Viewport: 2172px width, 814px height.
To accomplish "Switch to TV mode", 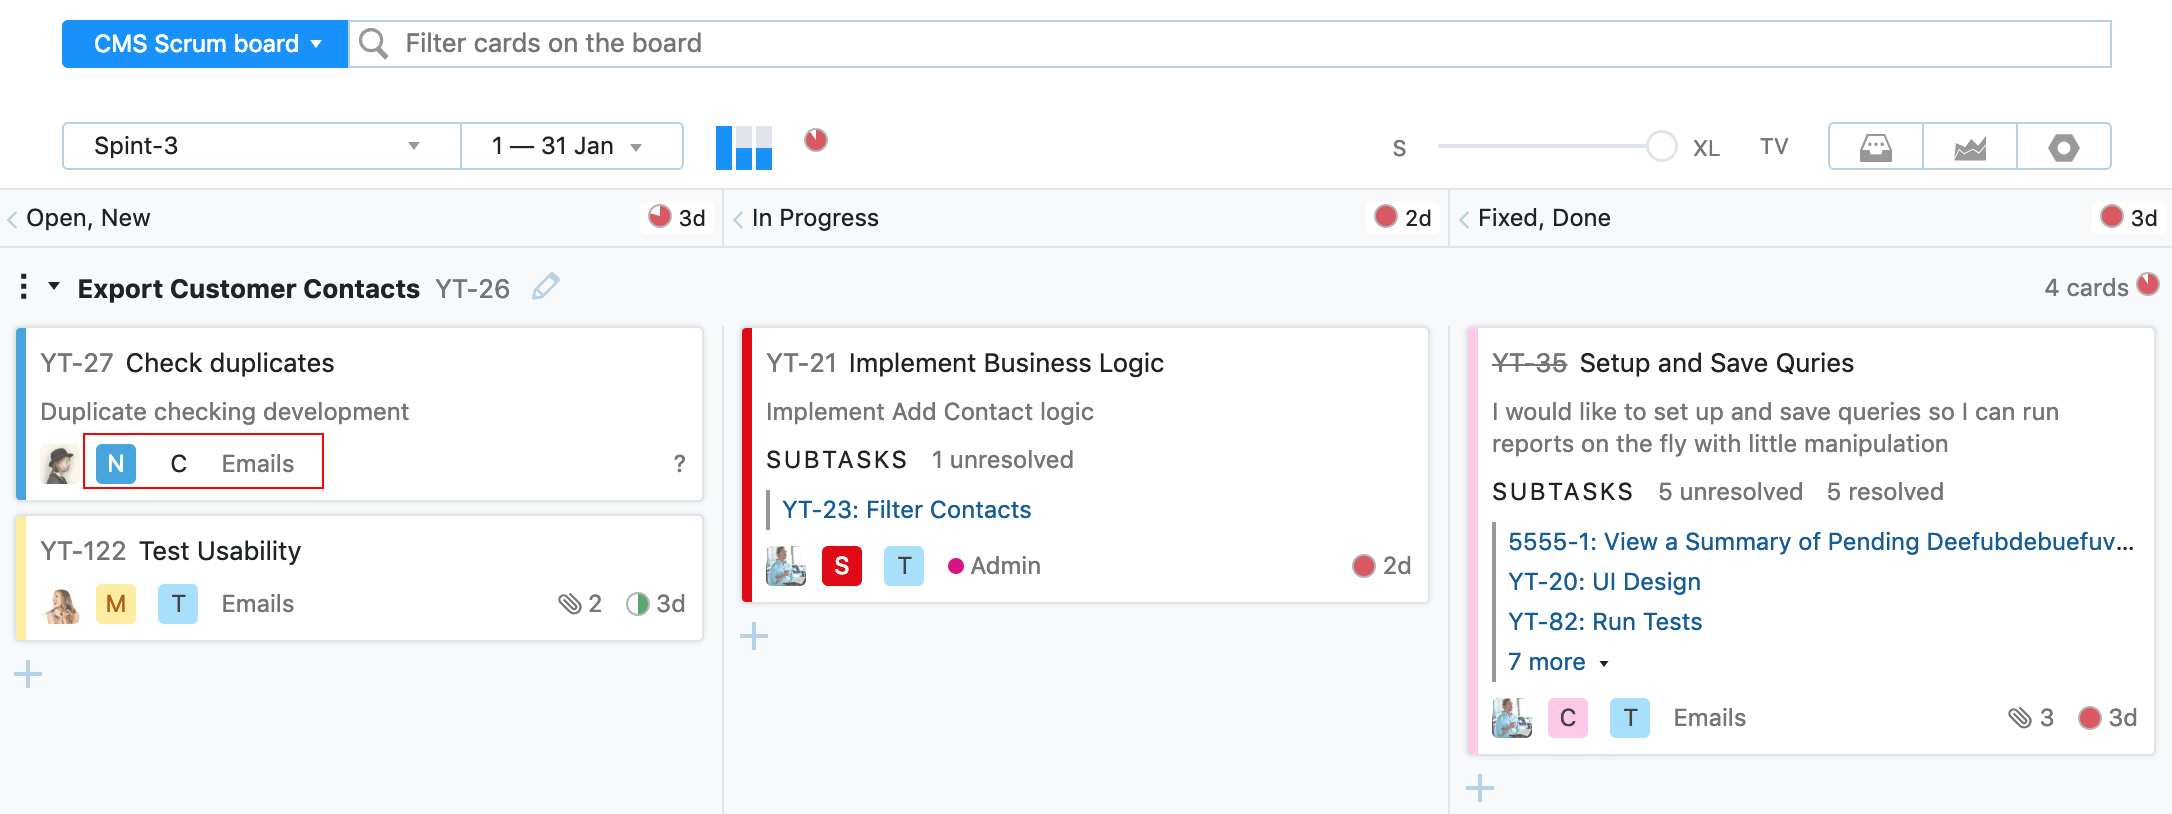I will pyautogui.click(x=1774, y=147).
